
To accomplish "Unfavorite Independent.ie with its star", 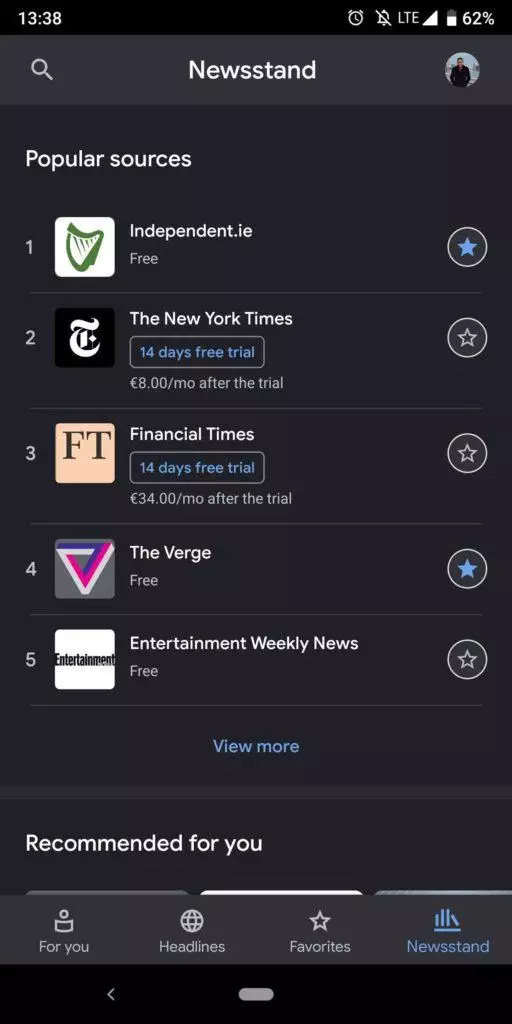I will click(x=467, y=247).
